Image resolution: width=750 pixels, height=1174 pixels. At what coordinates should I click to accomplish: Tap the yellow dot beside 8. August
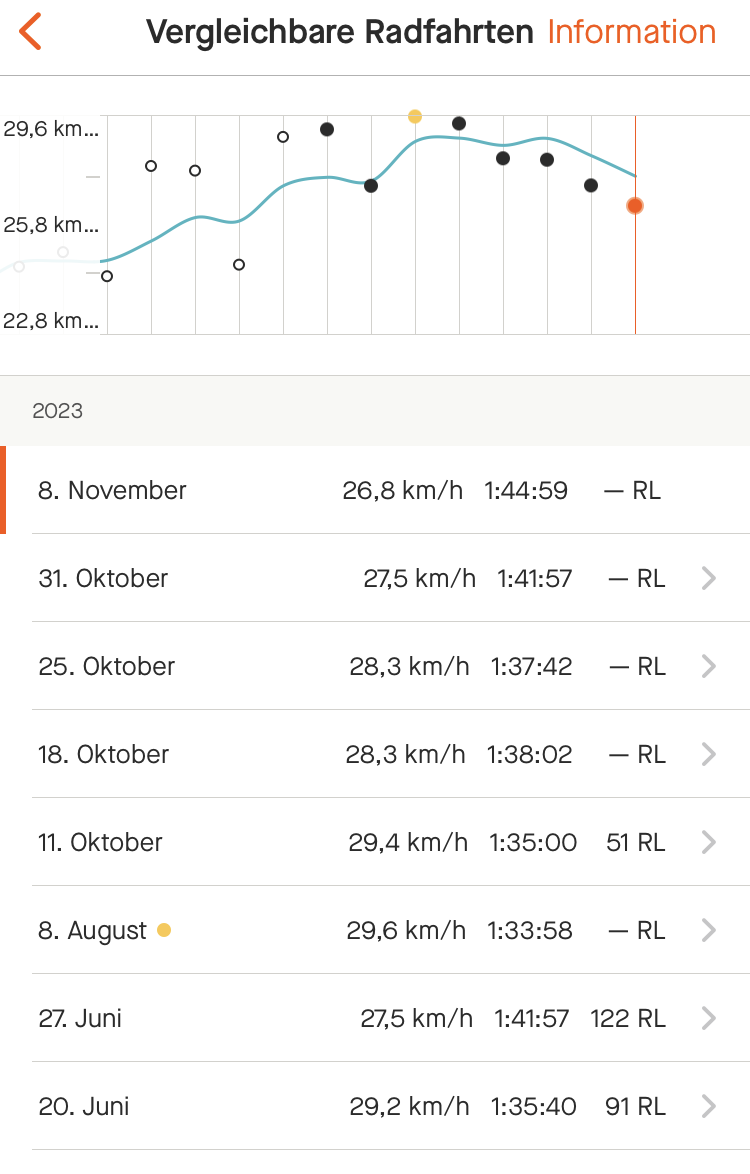[x=164, y=930]
